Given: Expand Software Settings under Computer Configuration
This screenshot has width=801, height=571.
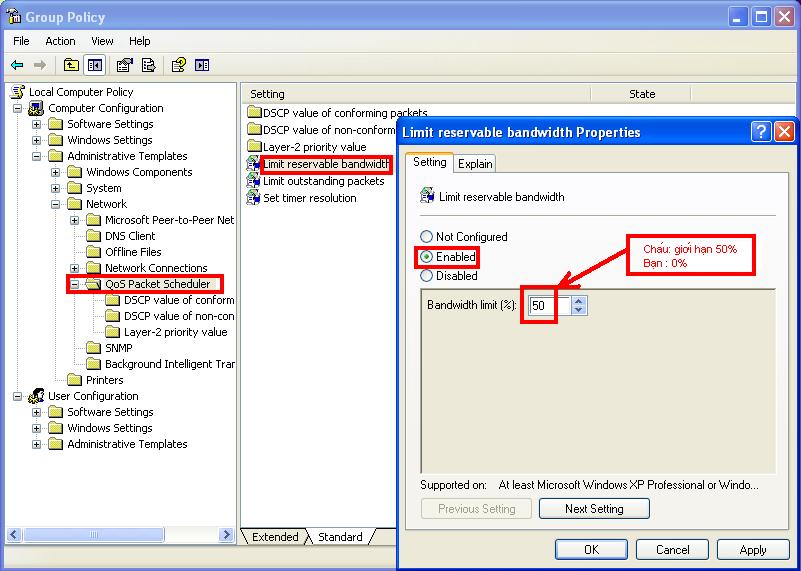Looking at the screenshot, I should [36, 124].
